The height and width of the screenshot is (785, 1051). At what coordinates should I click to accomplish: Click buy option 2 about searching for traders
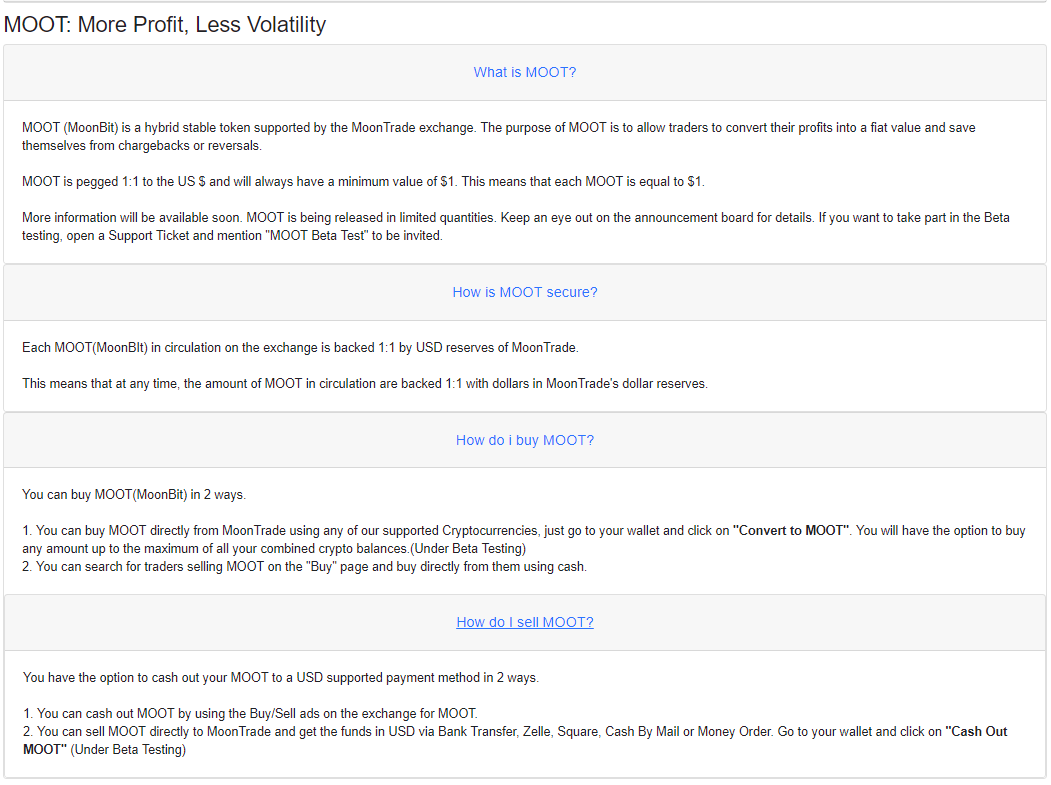(304, 566)
